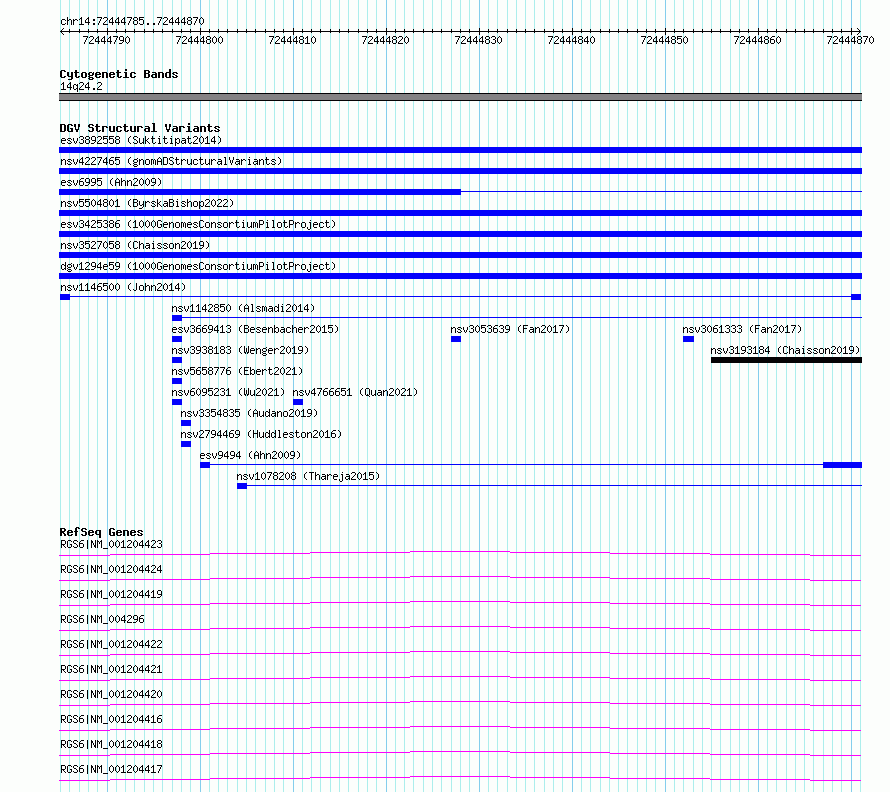
Task: Open RGS6|NM_004296 transcript label
Action: (x=102, y=619)
